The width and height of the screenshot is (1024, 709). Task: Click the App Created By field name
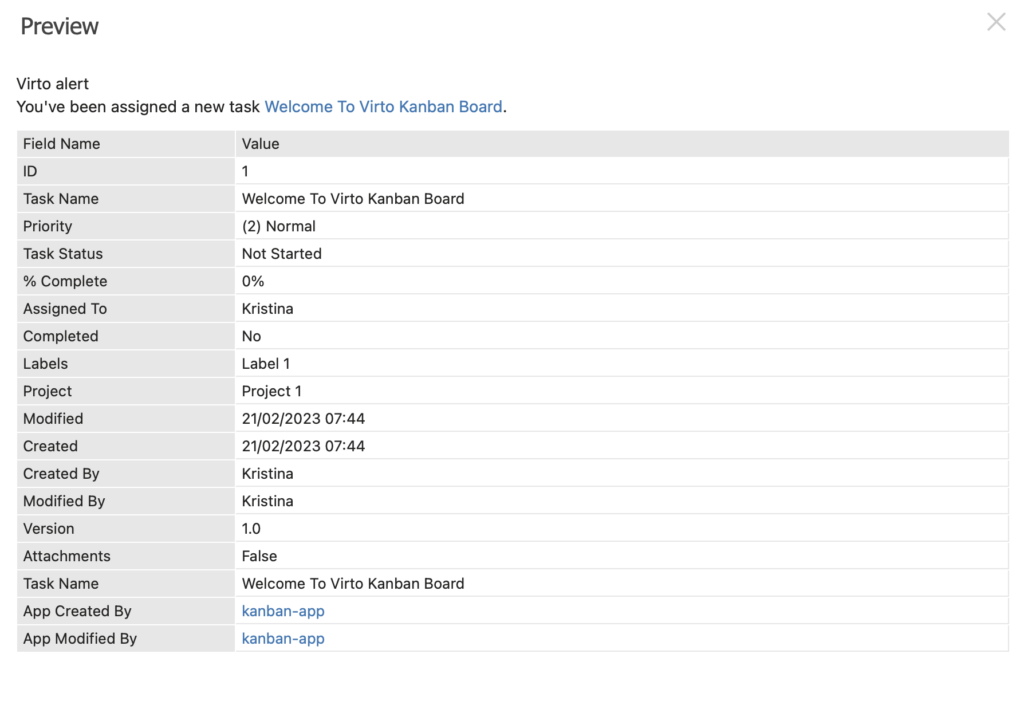77,611
